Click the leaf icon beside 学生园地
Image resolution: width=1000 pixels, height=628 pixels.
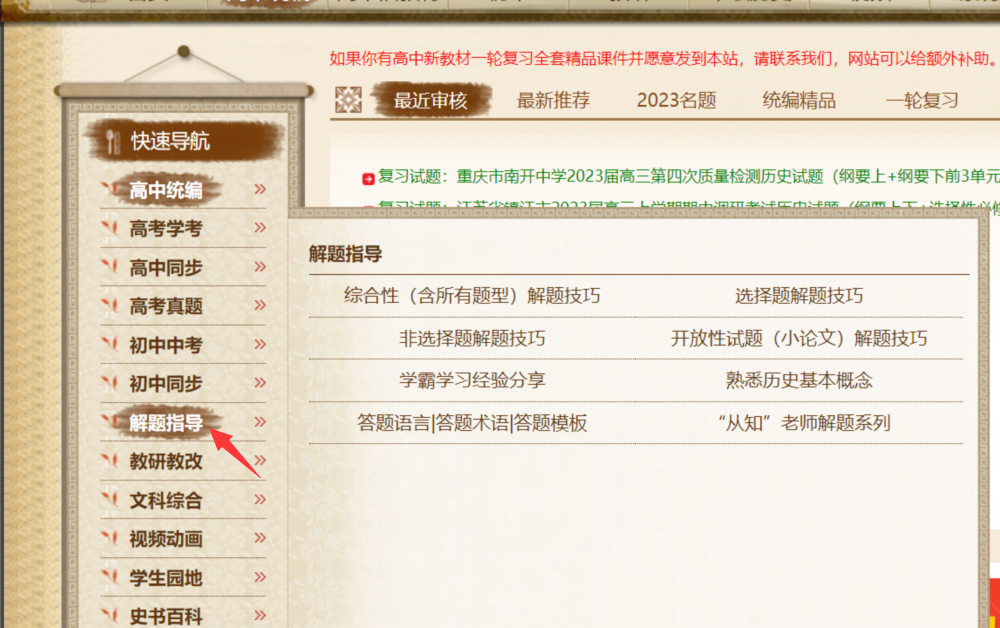110,577
